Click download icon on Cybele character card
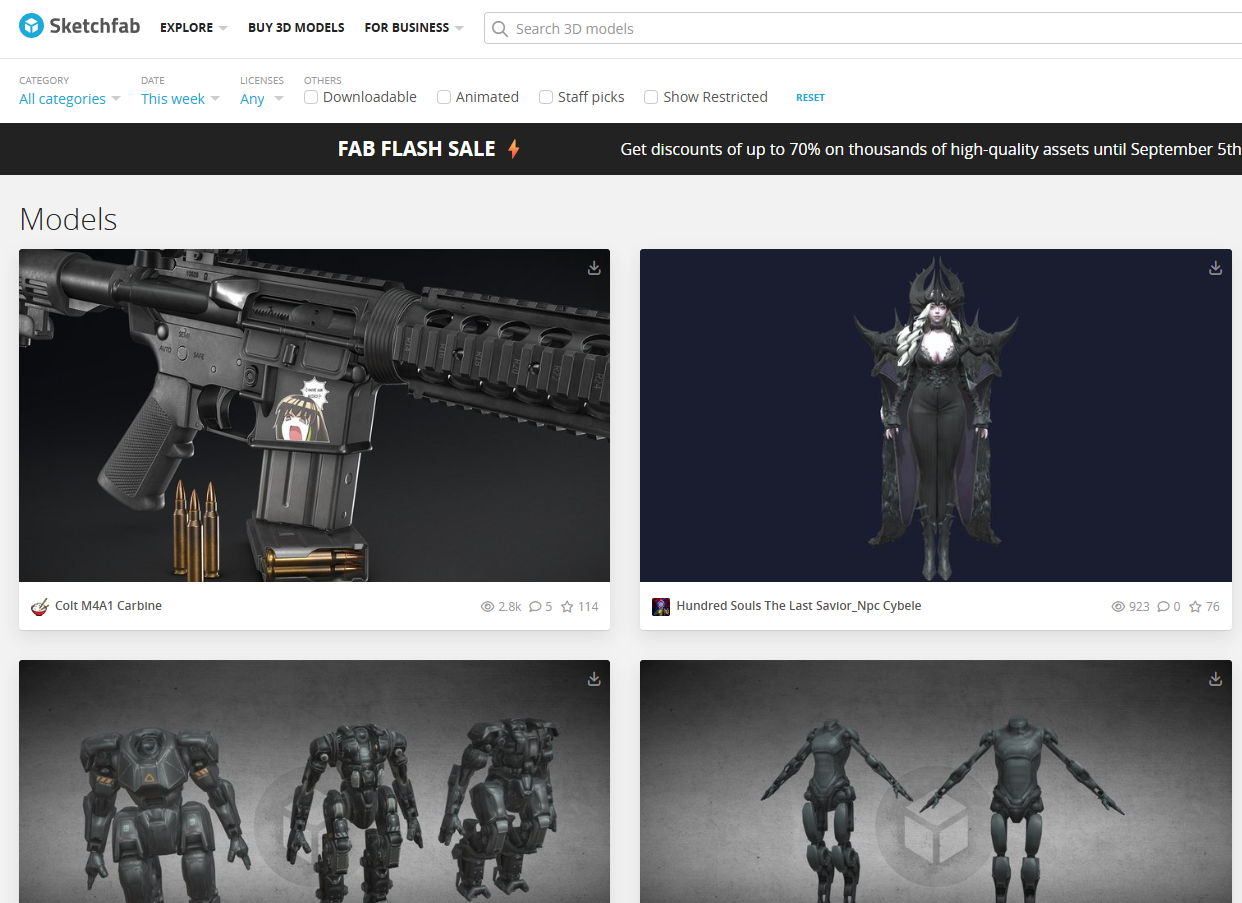 coord(1215,268)
